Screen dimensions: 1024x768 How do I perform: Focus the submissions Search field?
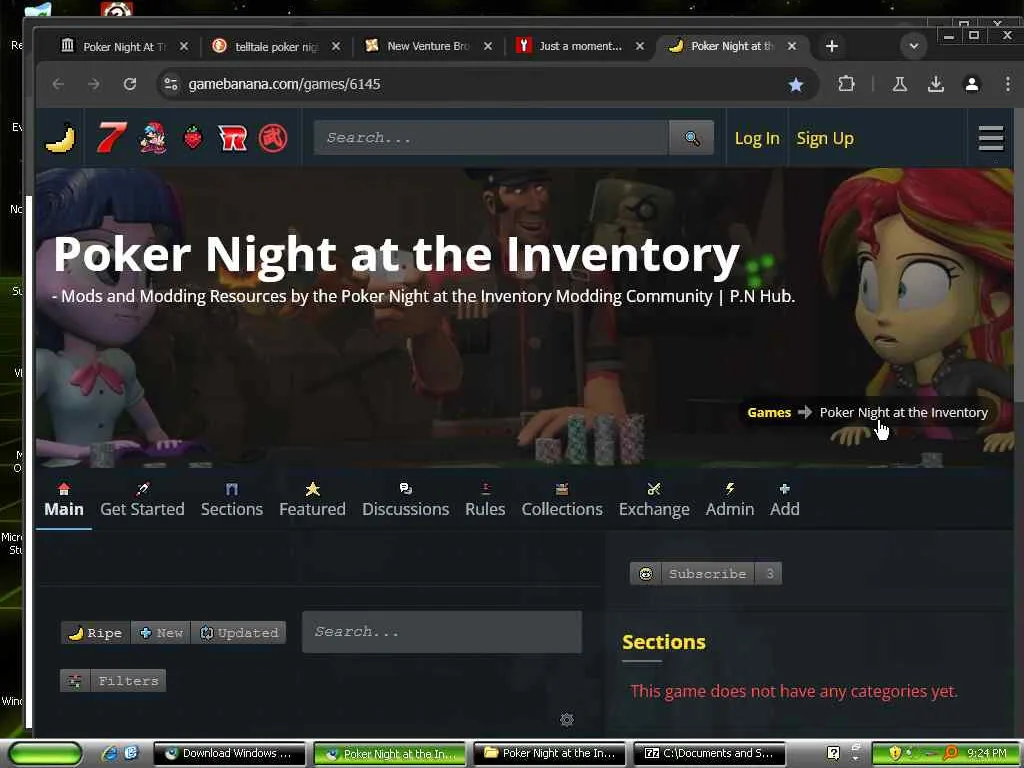pos(441,632)
